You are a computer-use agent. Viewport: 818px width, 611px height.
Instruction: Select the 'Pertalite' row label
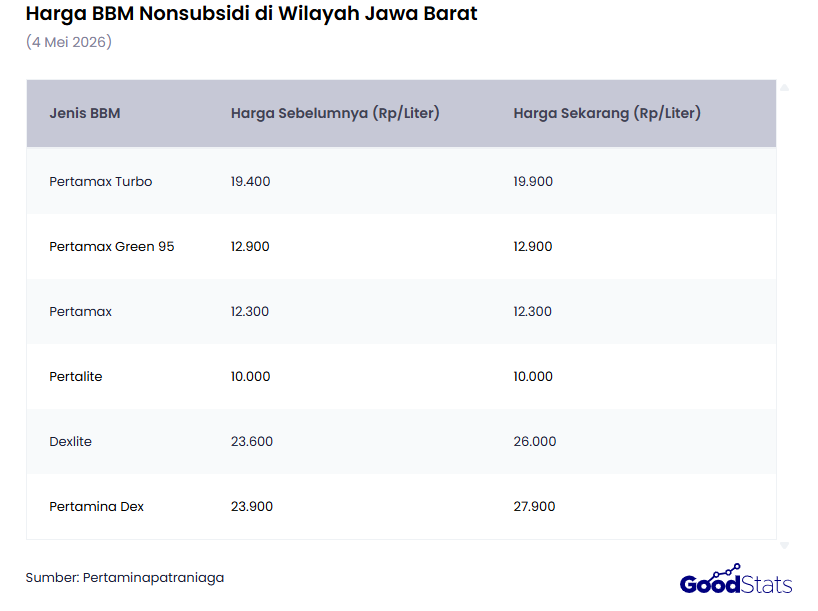point(76,376)
